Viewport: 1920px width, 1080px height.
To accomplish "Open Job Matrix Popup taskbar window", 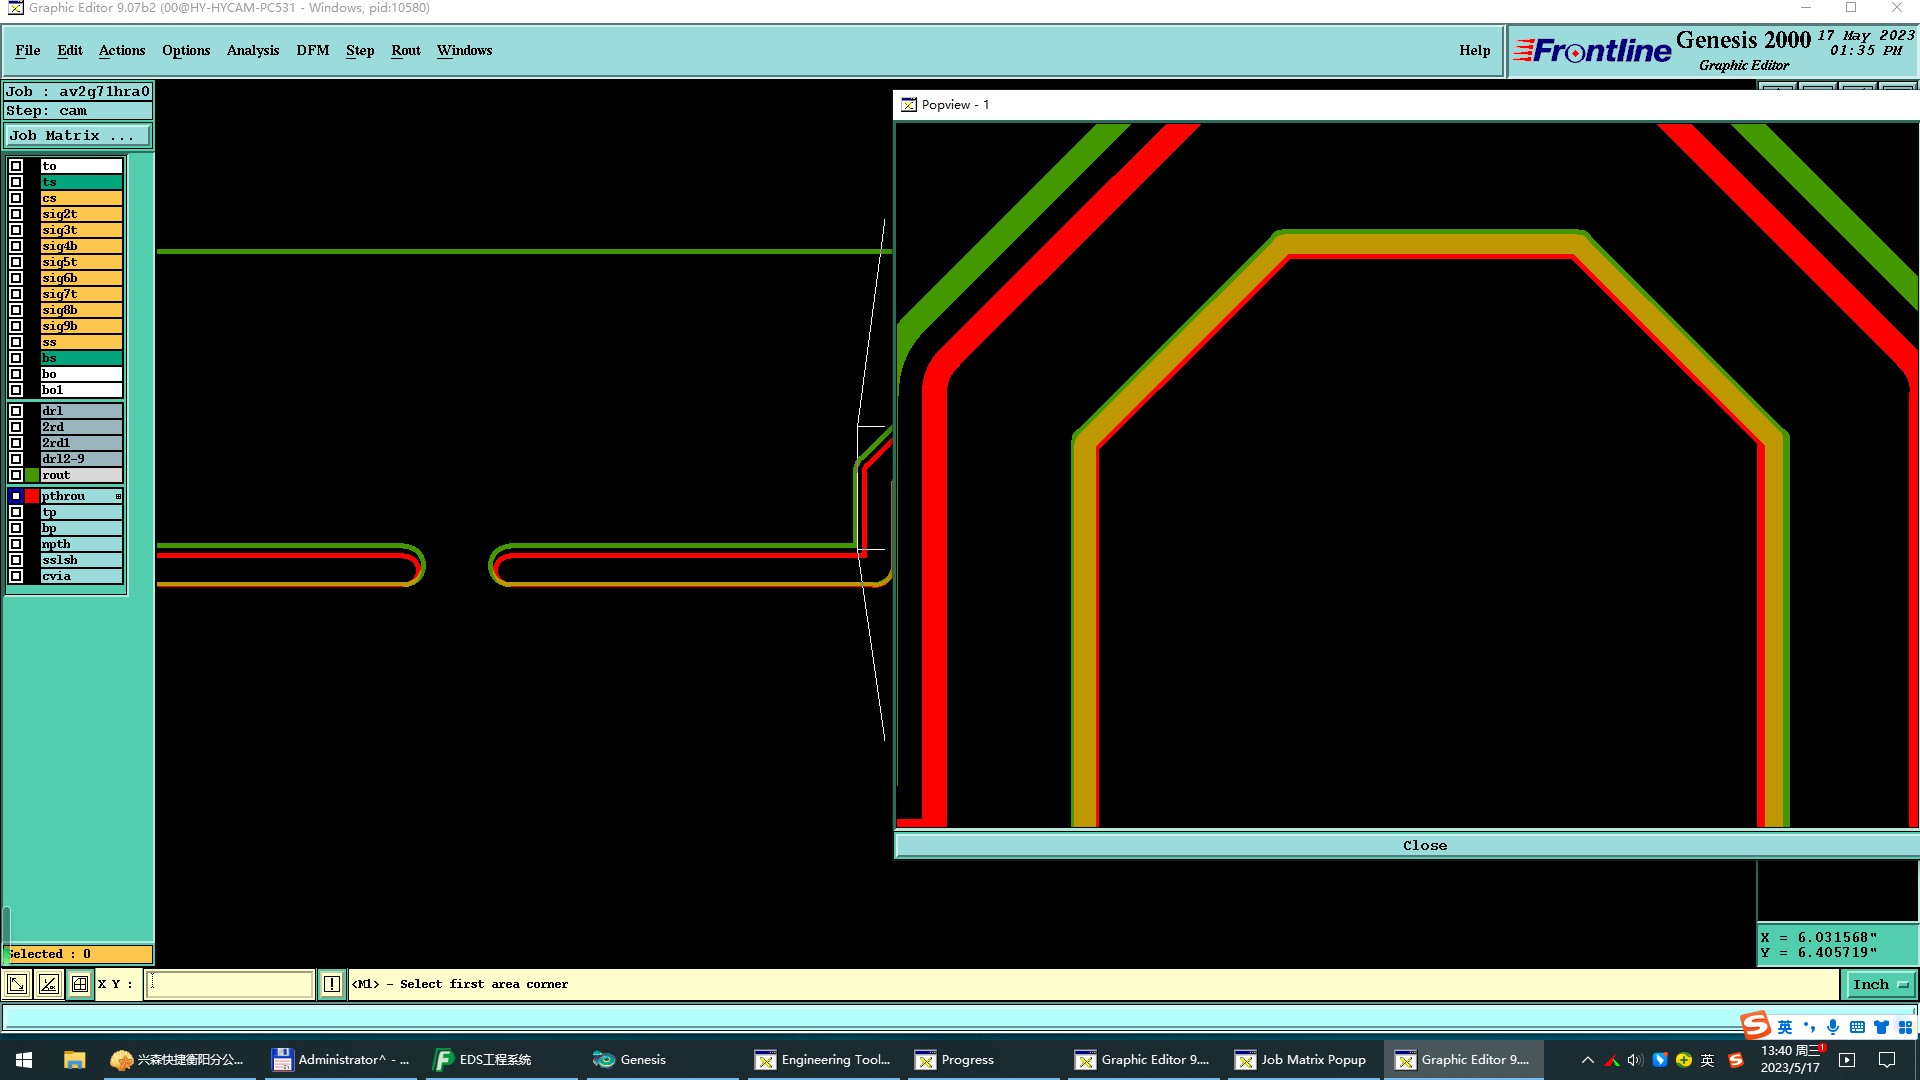I will tap(1301, 1059).
